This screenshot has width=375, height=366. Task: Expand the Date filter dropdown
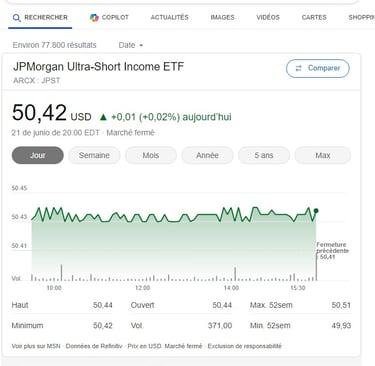[131, 45]
